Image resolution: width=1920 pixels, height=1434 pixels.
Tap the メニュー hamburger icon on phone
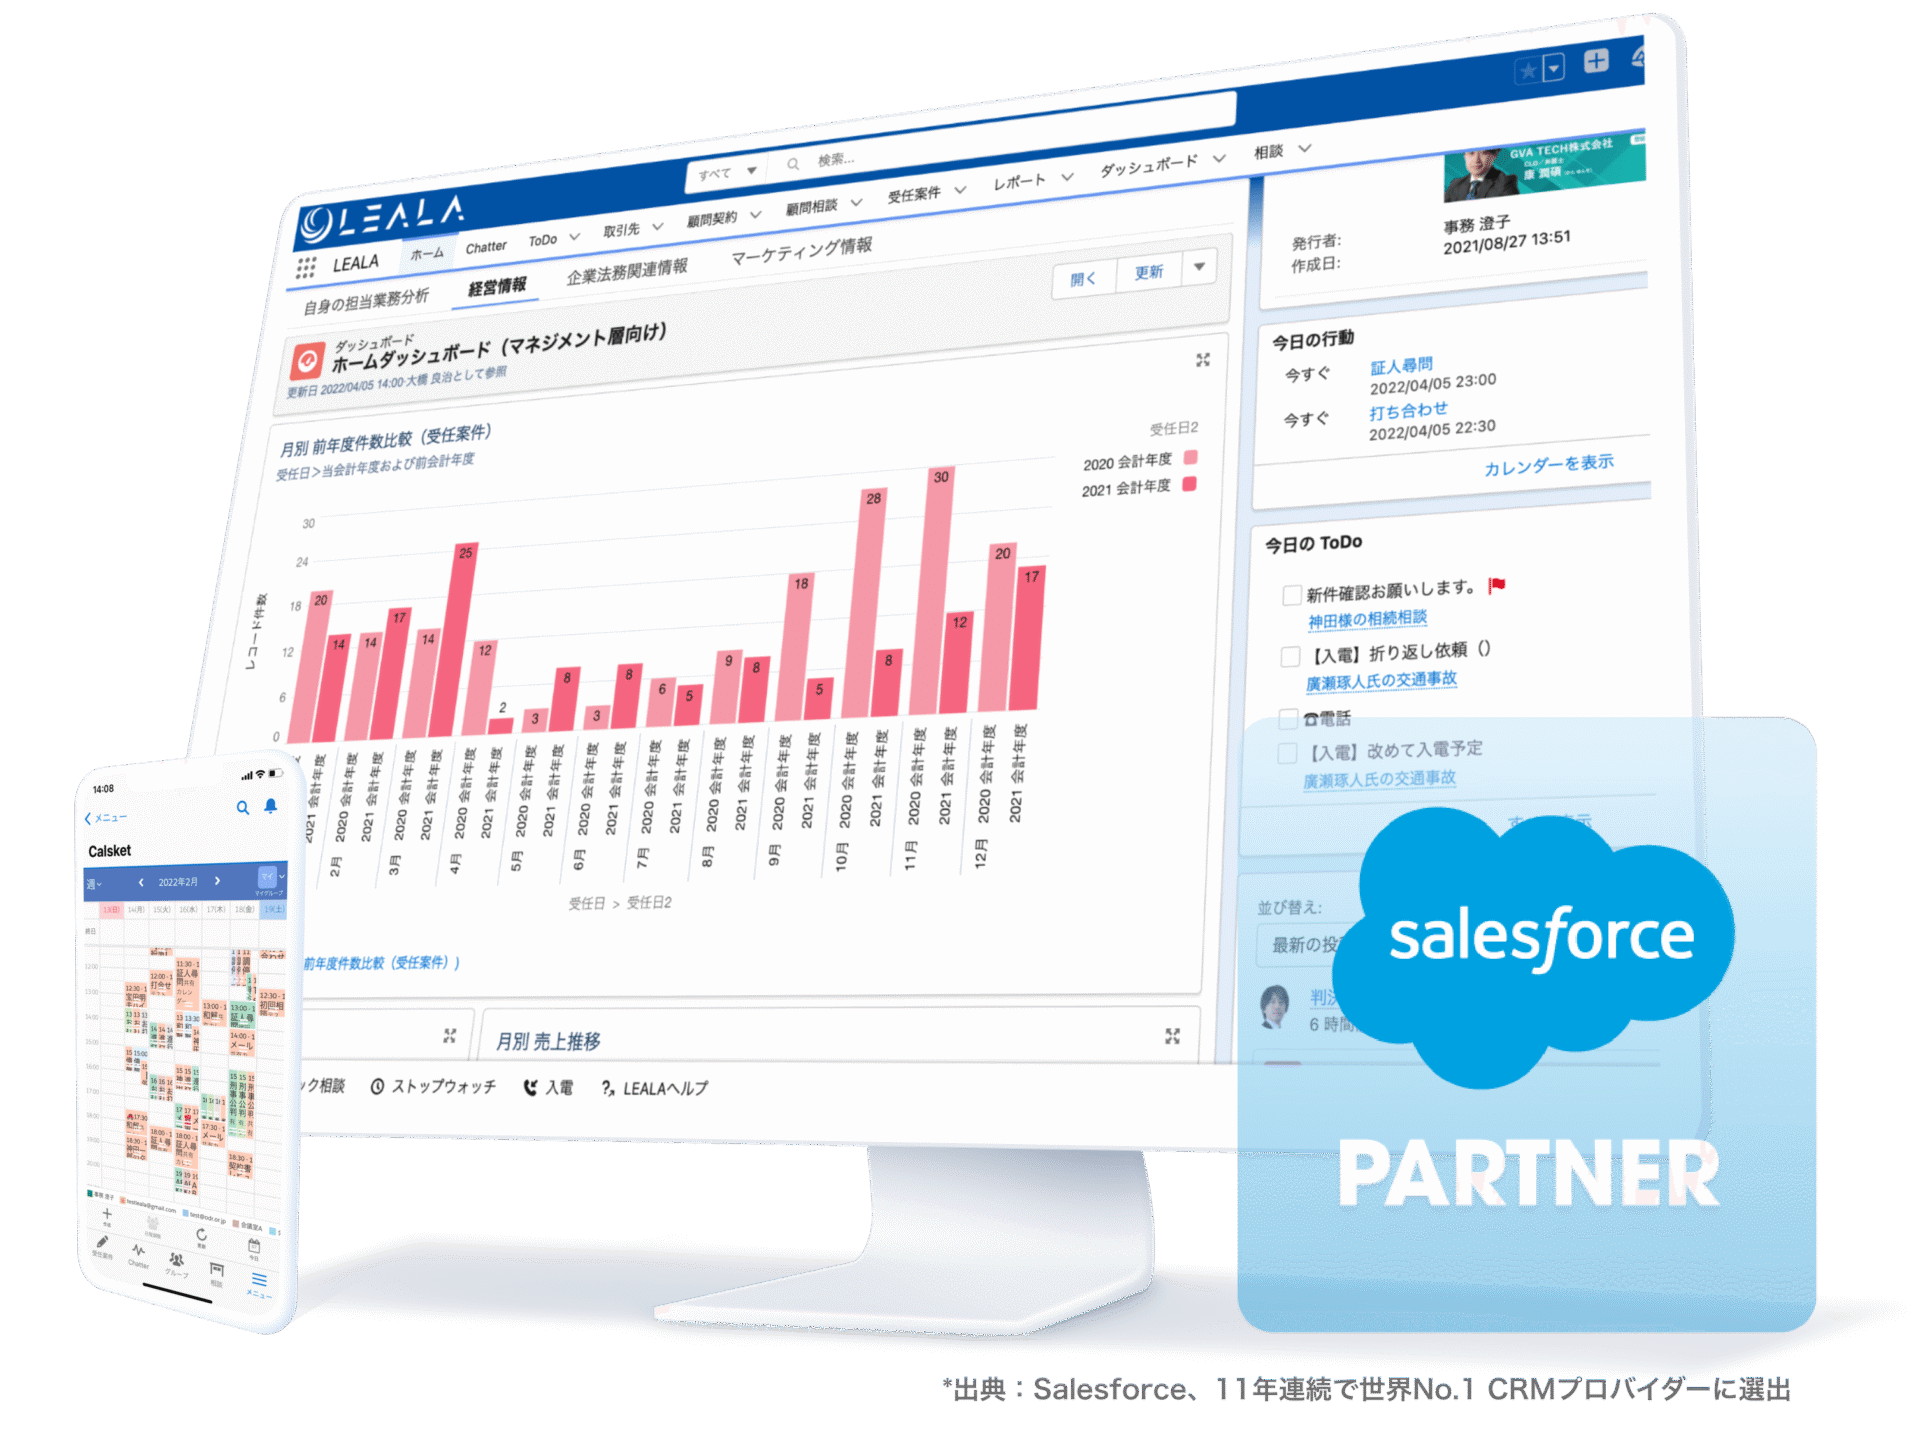pos(259,1279)
